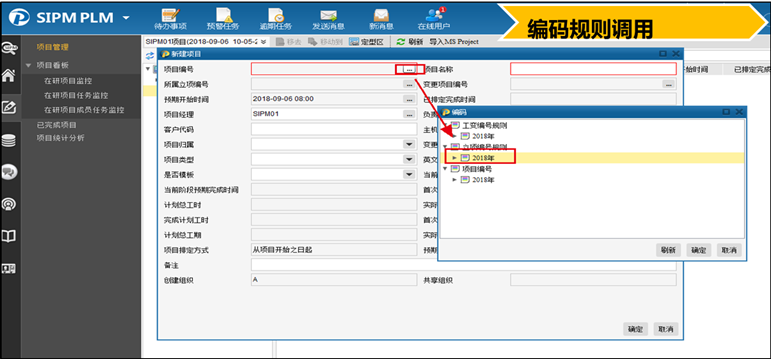
Task: Open the database stack icon in sidebar
Action: [9, 140]
